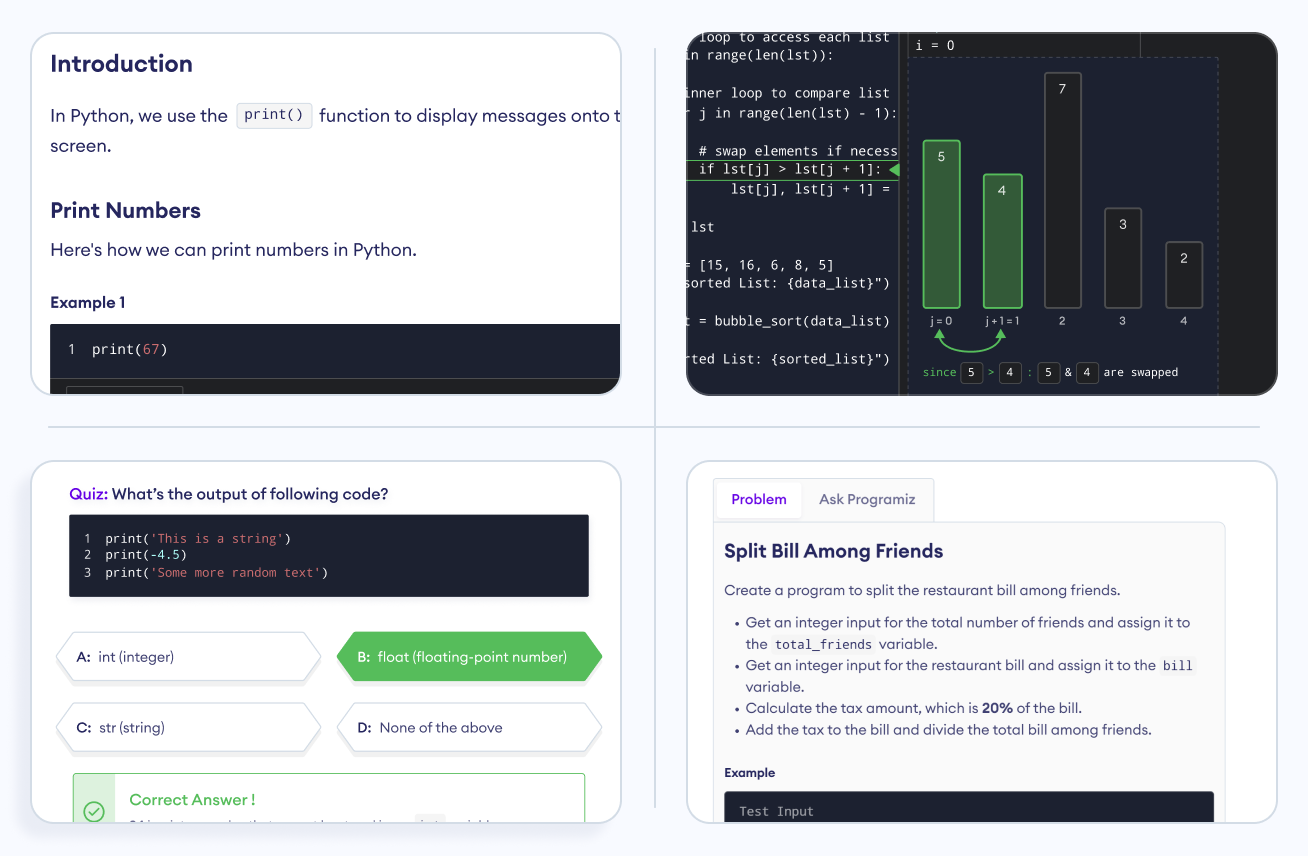Click the 'j+1=1' index label
1308x856 pixels.
tap(1002, 321)
